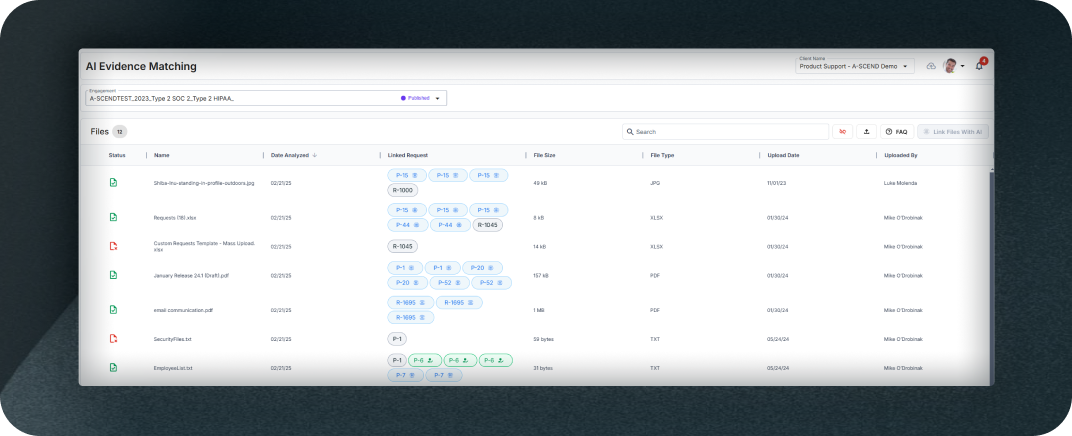Screen dimensions: 1072x436
Task: Click status icon for Shiba-Inu-standing-in-profile-outdoors.jpg
Action: [x=113, y=182]
